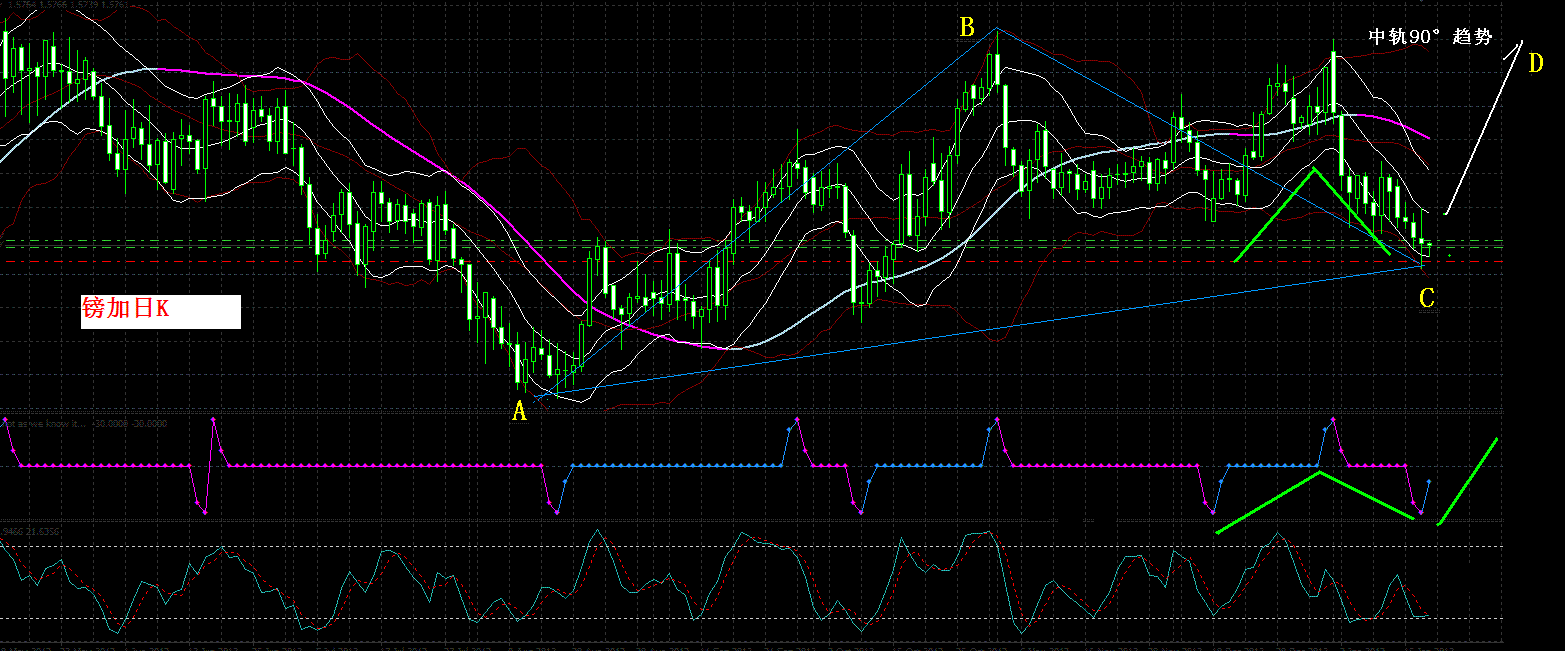Click the red 镑加日K chart label

point(126,311)
